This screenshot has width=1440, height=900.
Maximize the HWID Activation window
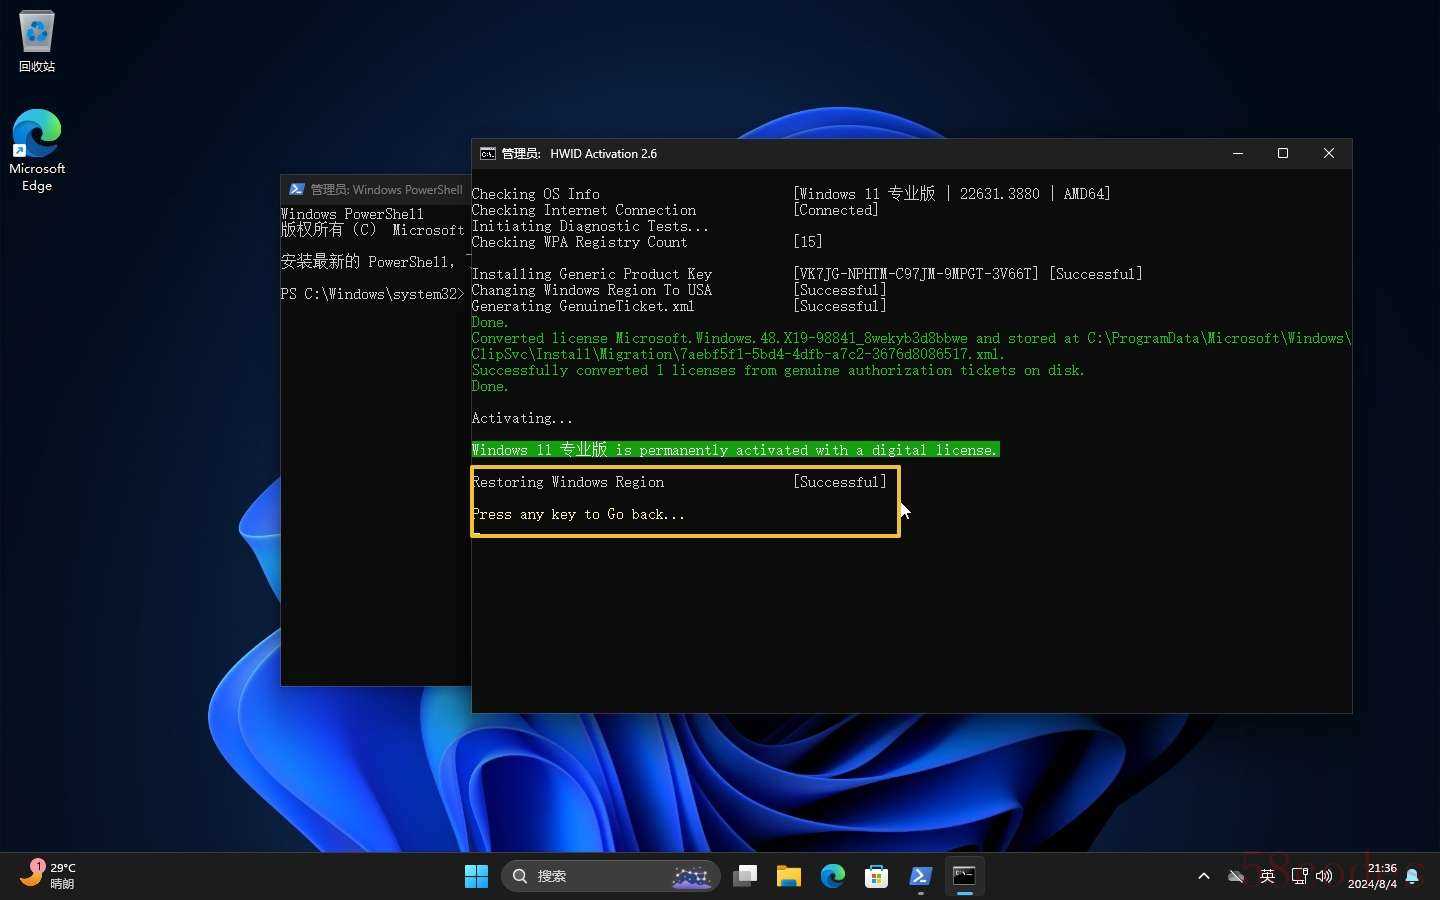coord(1283,153)
